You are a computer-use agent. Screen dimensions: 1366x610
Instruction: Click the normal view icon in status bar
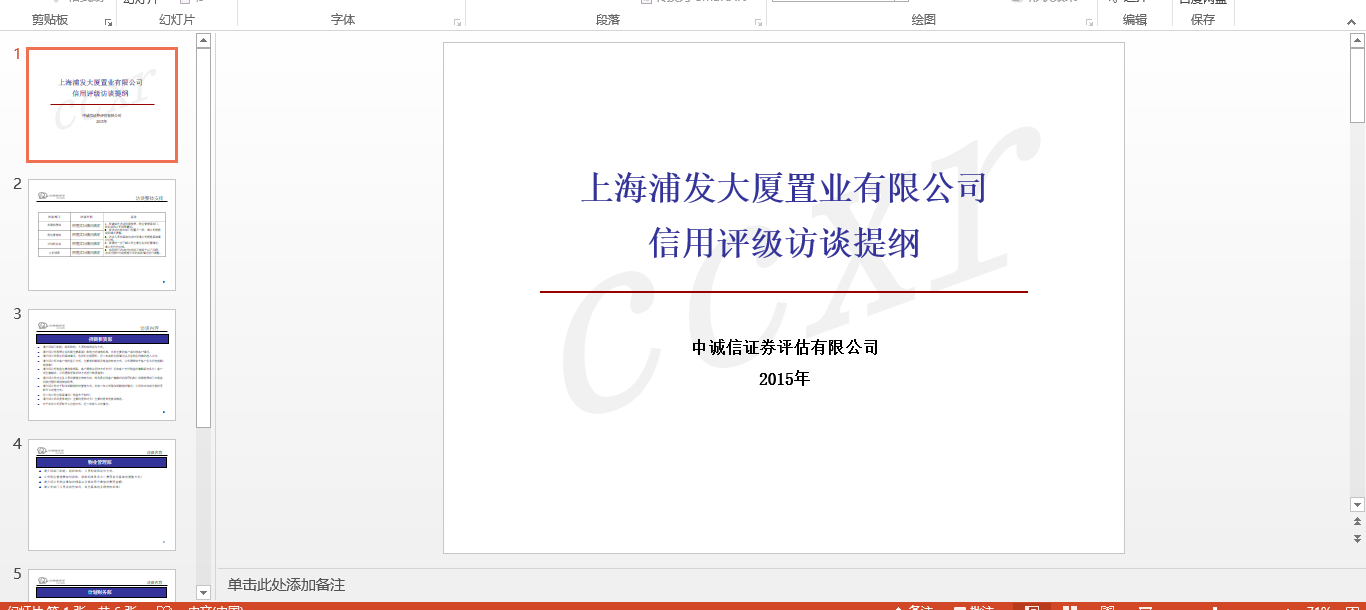click(x=1032, y=608)
